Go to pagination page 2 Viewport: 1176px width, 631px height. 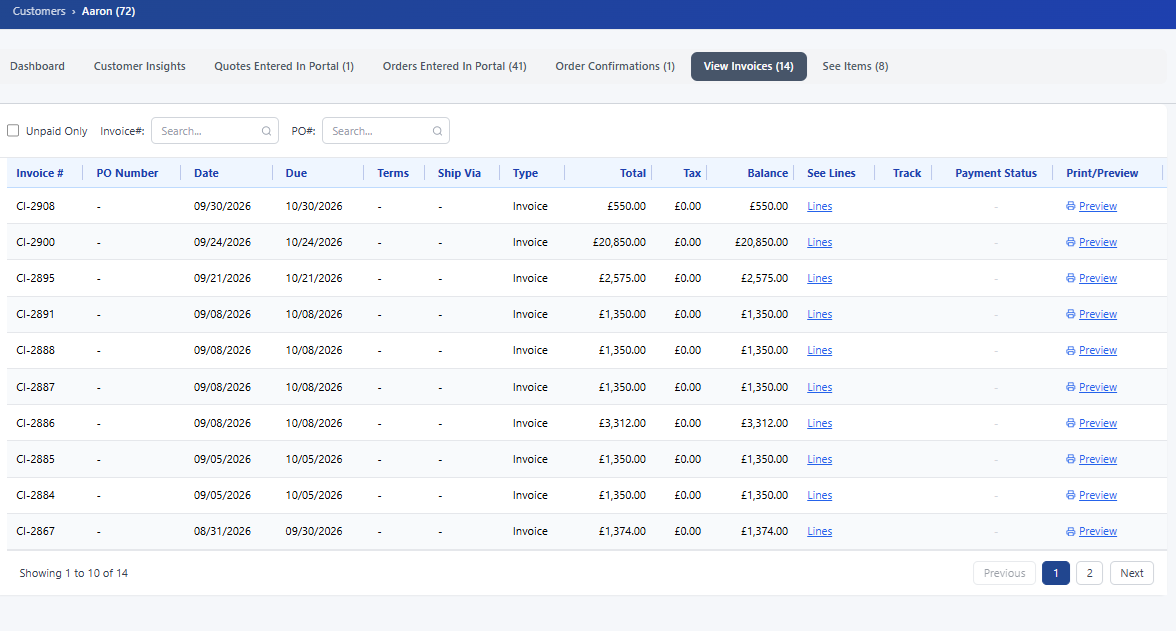1089,573
